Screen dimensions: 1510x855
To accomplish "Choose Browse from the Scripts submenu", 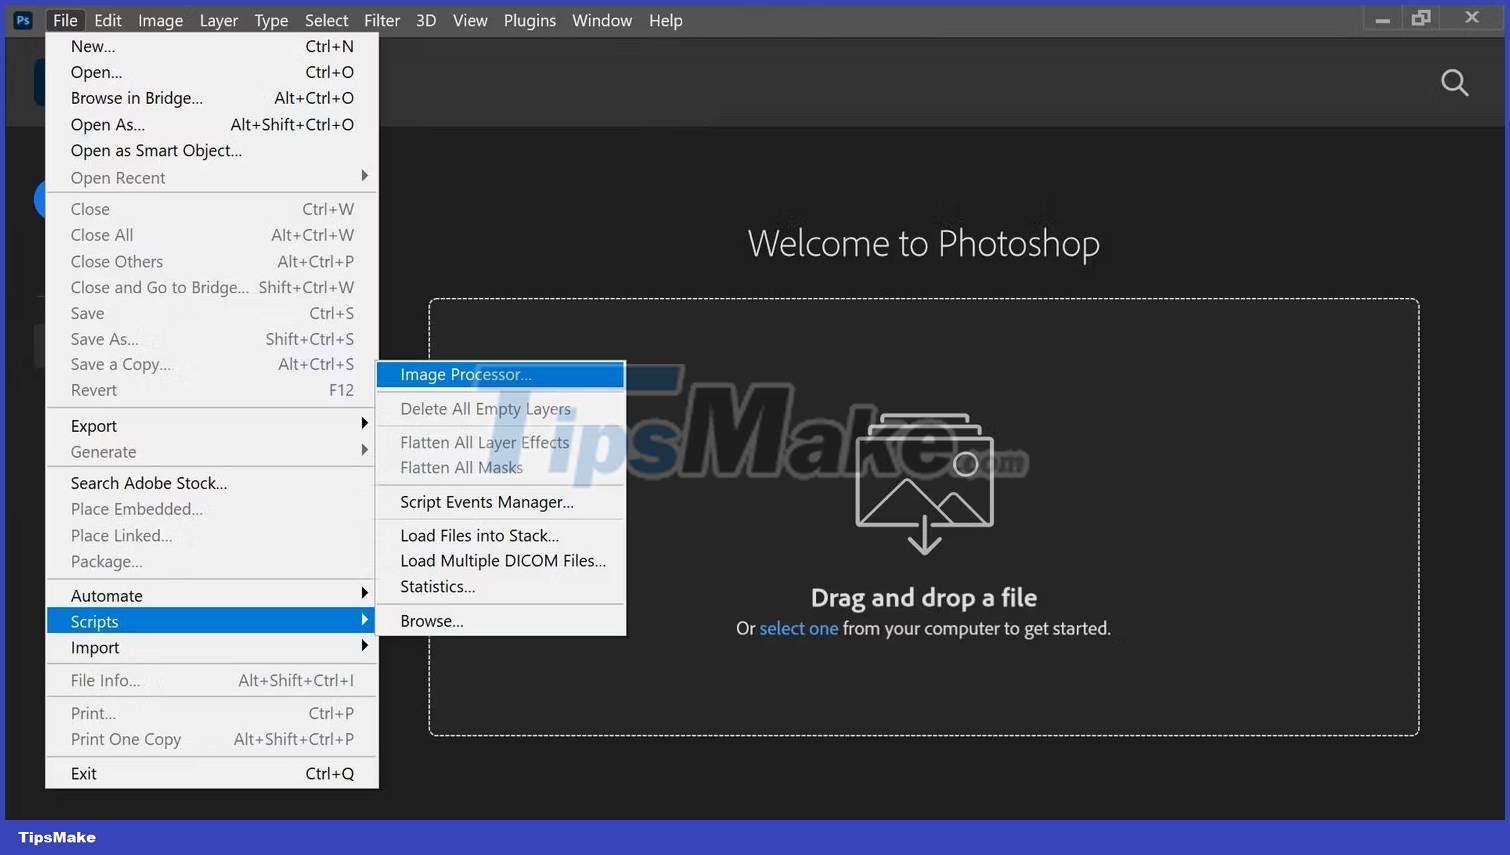I will click(431, 620).
